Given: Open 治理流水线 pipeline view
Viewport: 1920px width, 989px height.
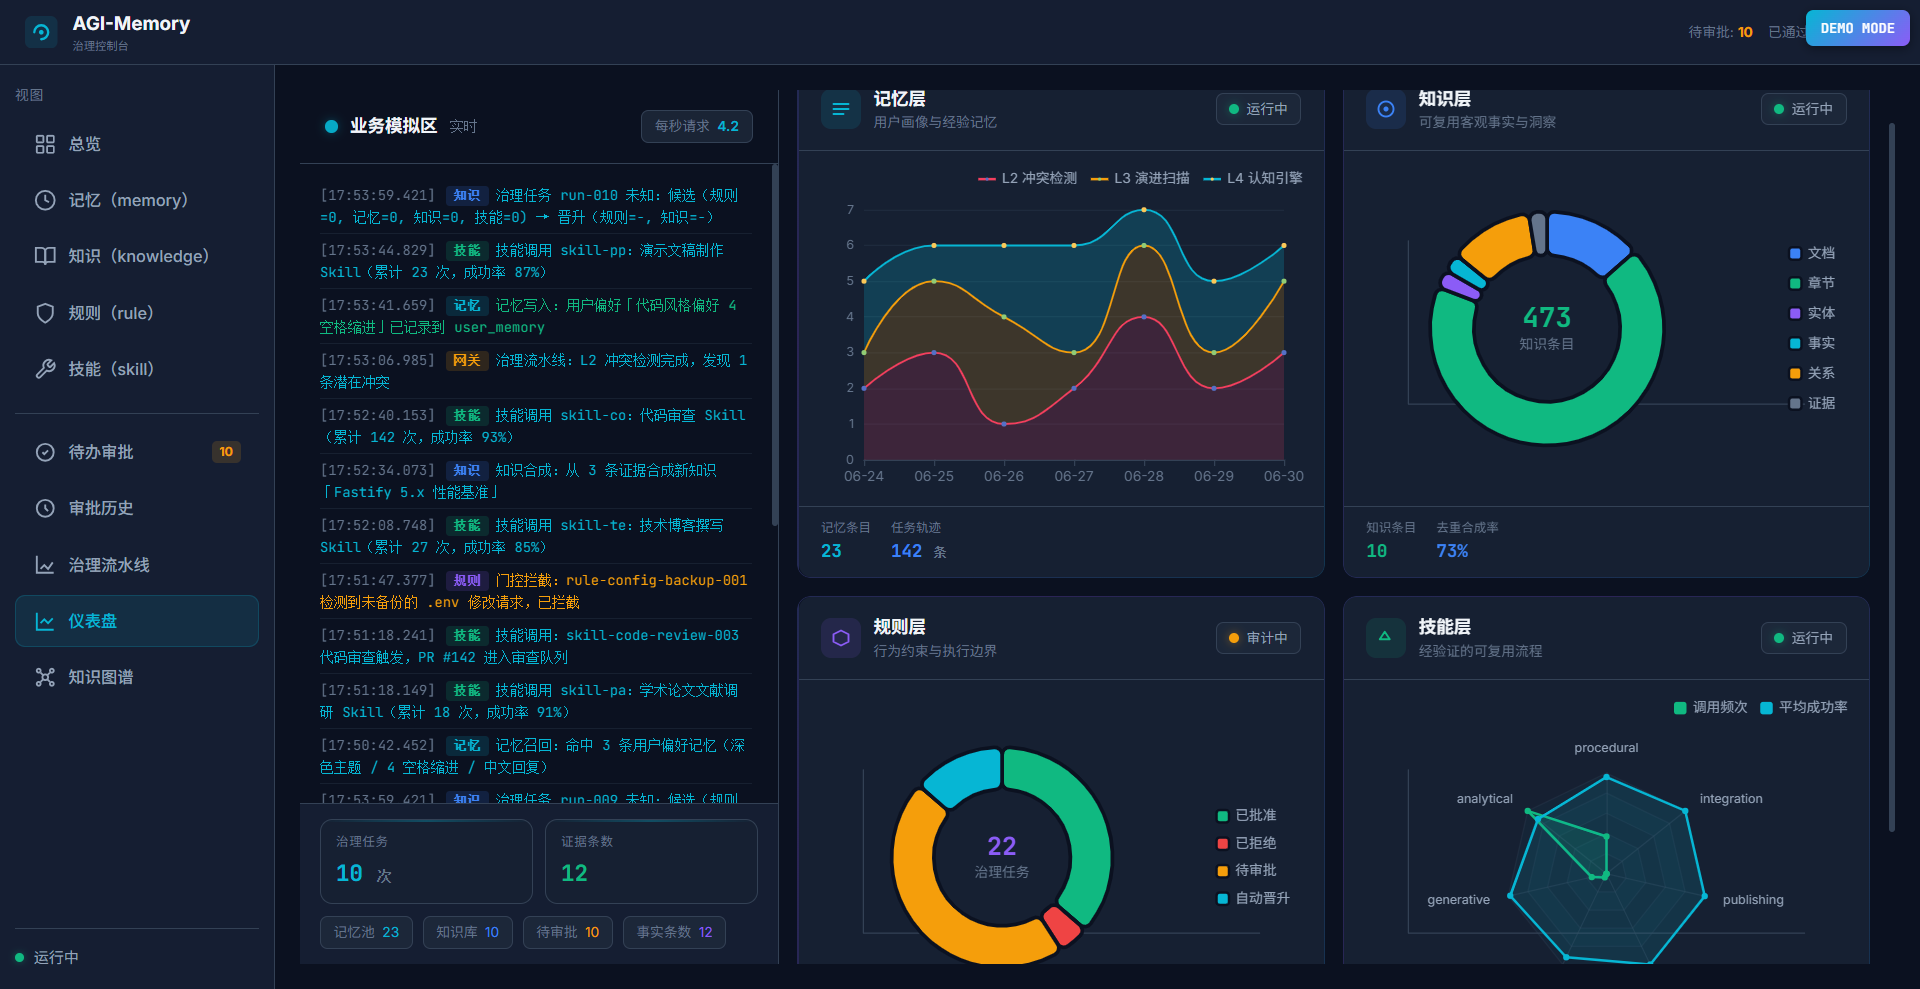Looking at the screenshot, I should tap(137, 565).
